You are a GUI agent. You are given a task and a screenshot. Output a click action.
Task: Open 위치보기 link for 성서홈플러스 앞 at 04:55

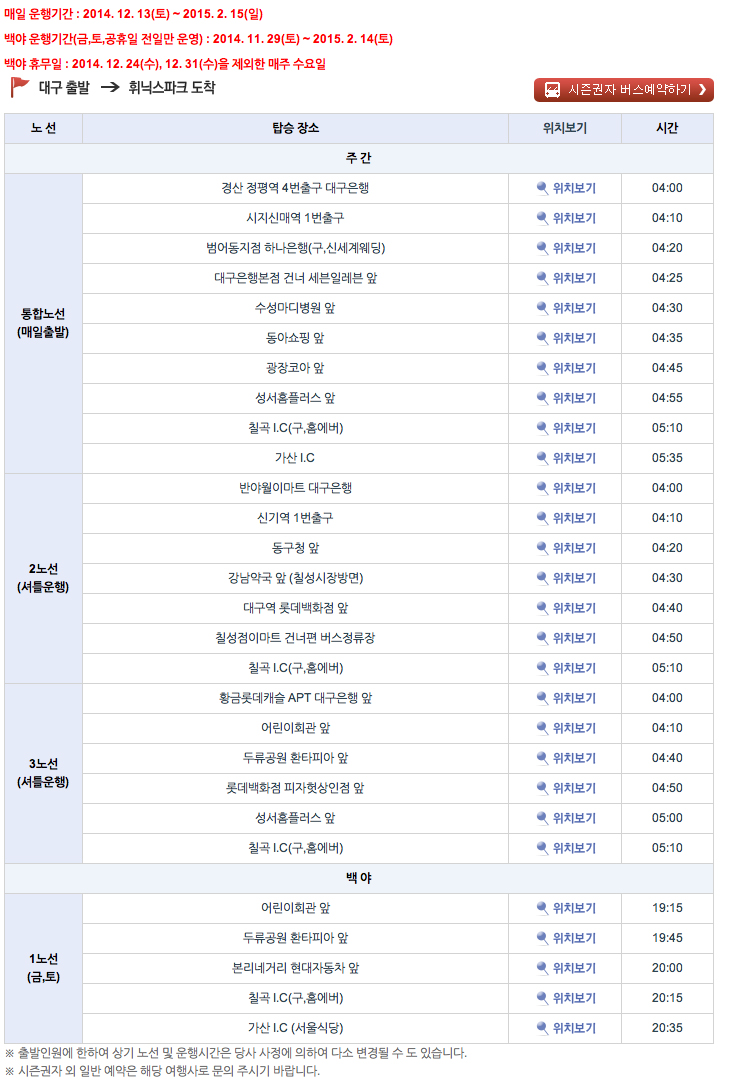tap(574, 398)
